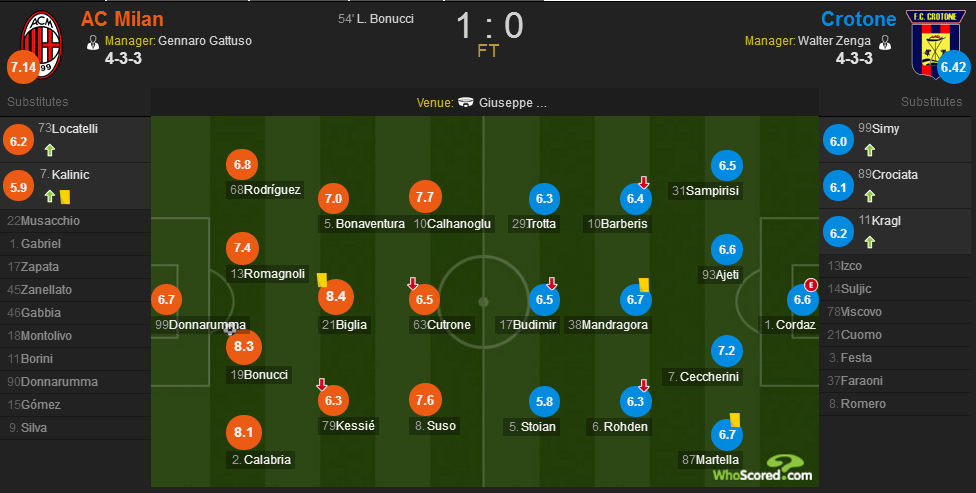Click the WhoScored.com logo
This screenshot has height=493, width=976.
(x=763, y=469)
